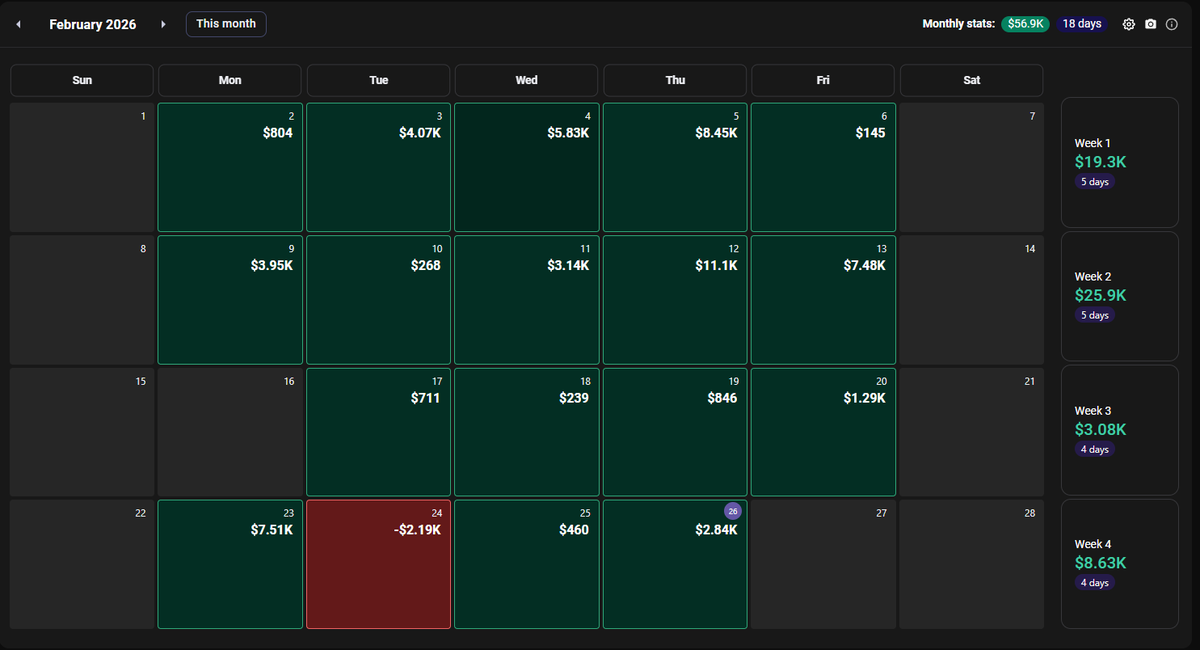Open the info icon in header
The width and height of the screenshot is (1200, 650).
[x=1172, y=24]
